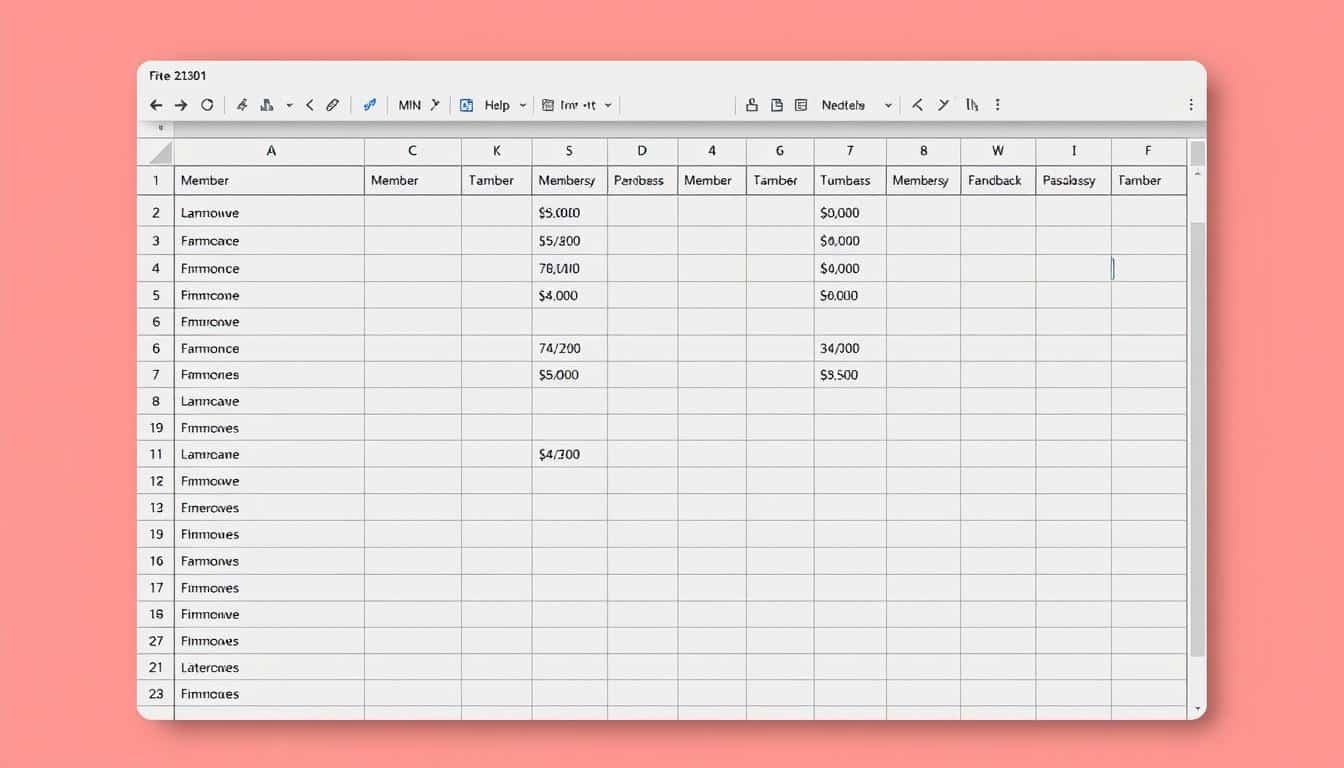
Task: Click the list icon before Nedtels
Action: tap(801, 105)
